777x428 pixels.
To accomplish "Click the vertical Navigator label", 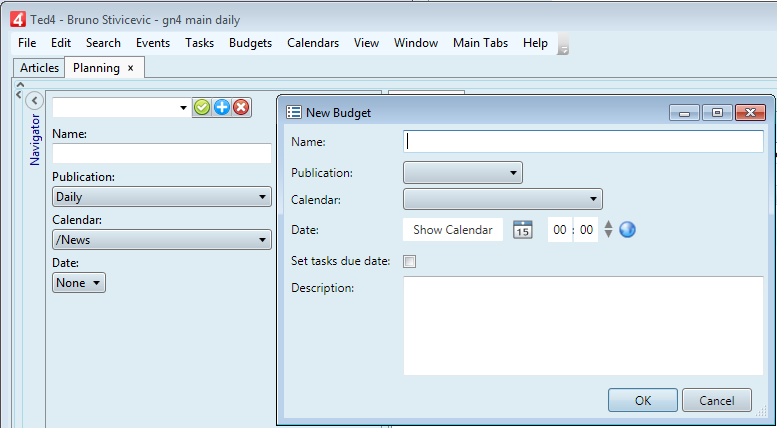I will 35,140.
